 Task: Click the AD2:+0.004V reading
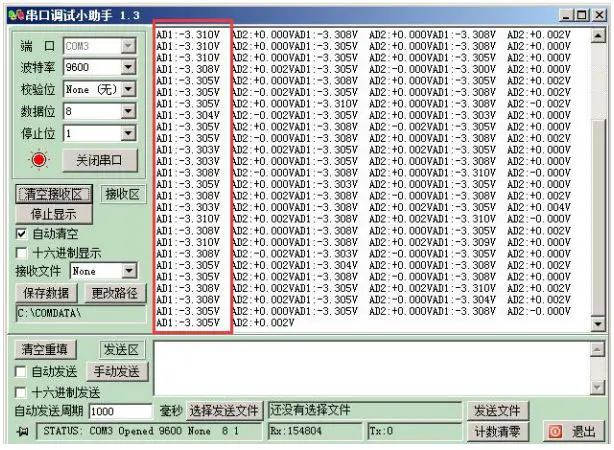(539, 207)
